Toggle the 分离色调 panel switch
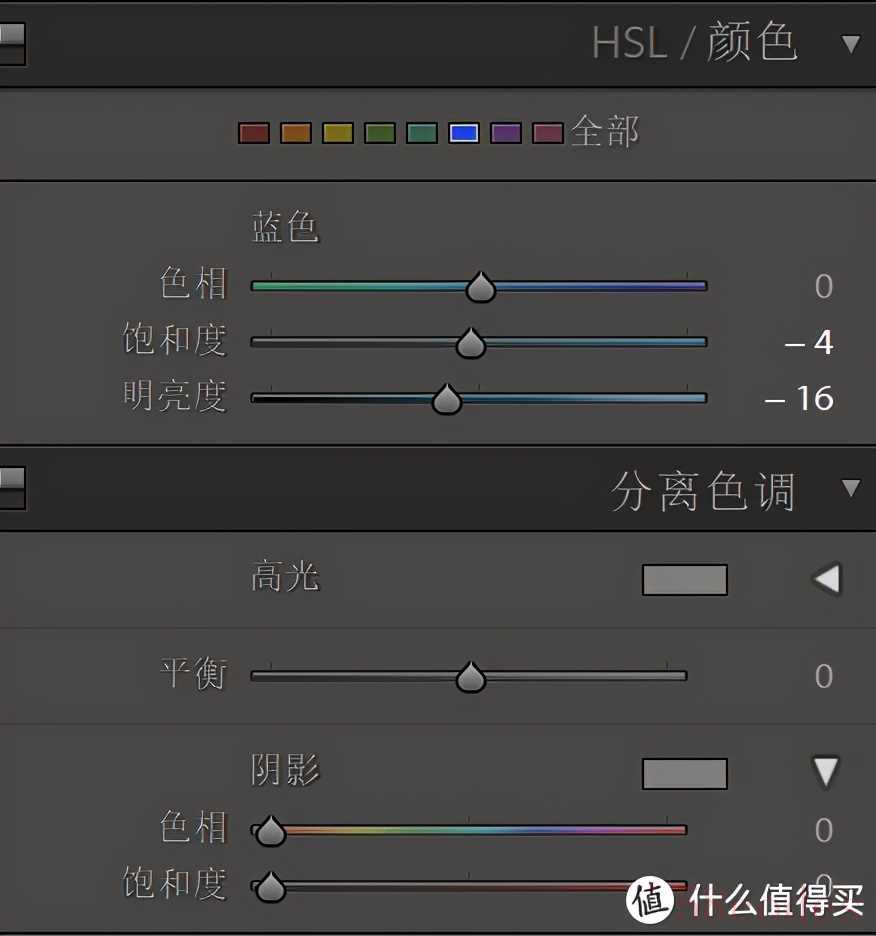The height and width of the screenshot is (936, 876). tap(12, 489)
